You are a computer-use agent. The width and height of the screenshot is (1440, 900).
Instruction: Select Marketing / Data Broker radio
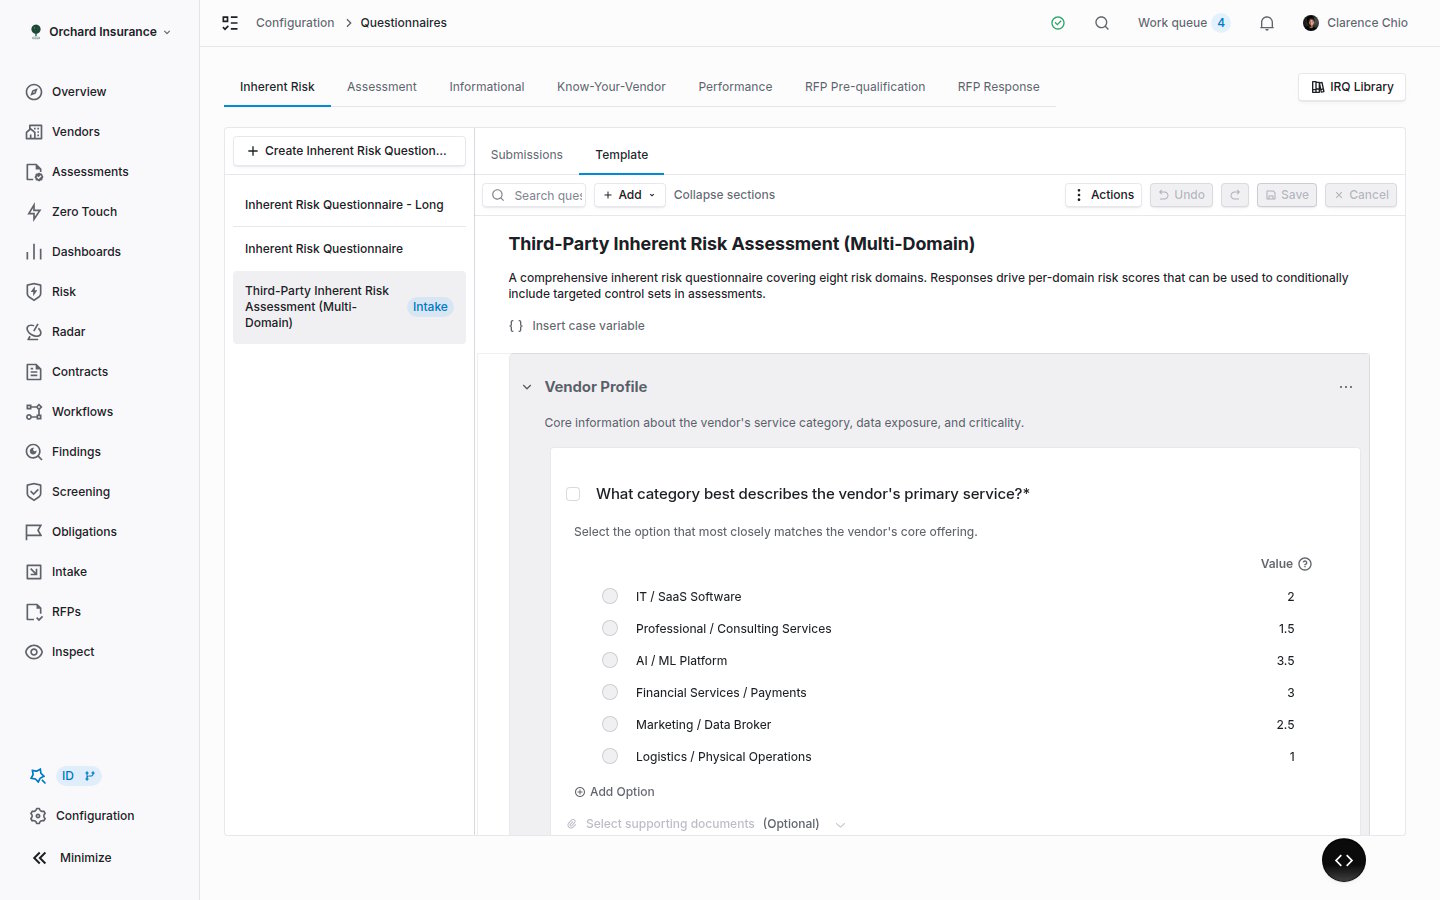(x=610, y=724)
